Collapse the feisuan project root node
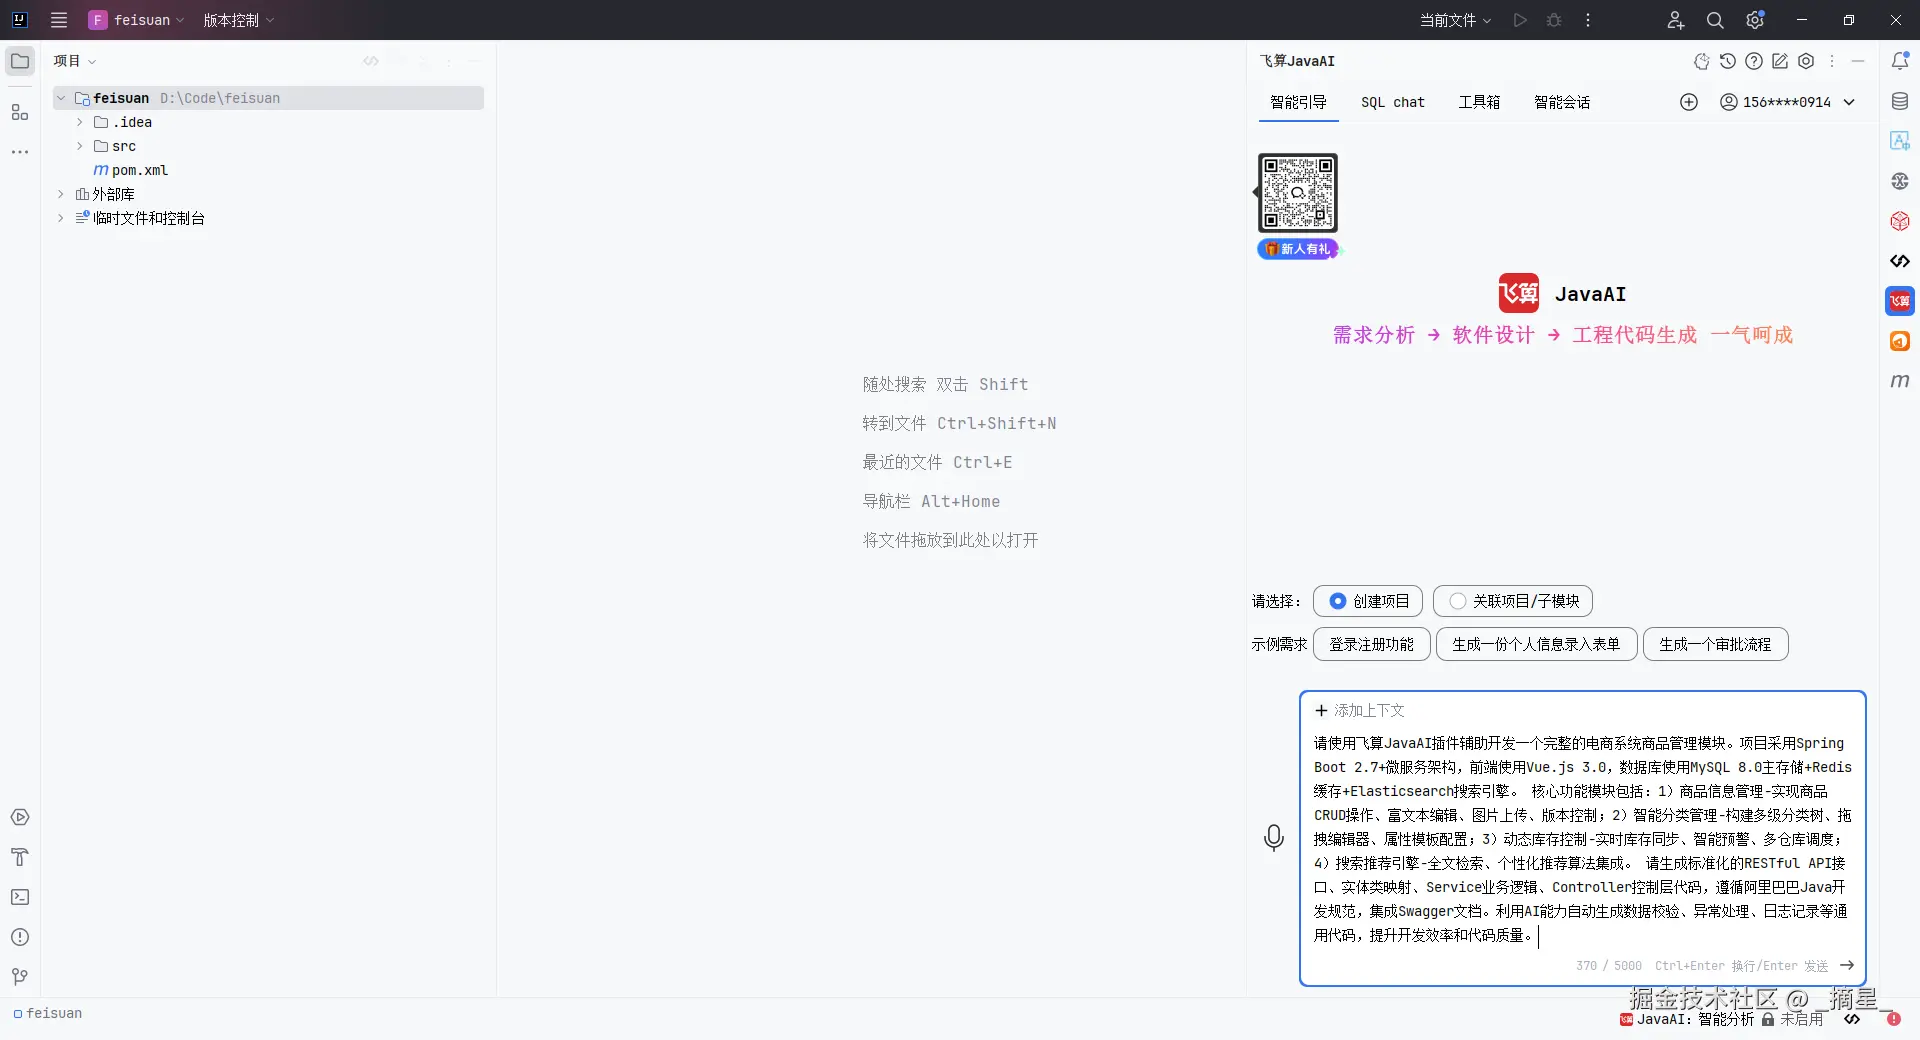The height and width of the screenshot is (1040, 1920). tap(61, 98)
